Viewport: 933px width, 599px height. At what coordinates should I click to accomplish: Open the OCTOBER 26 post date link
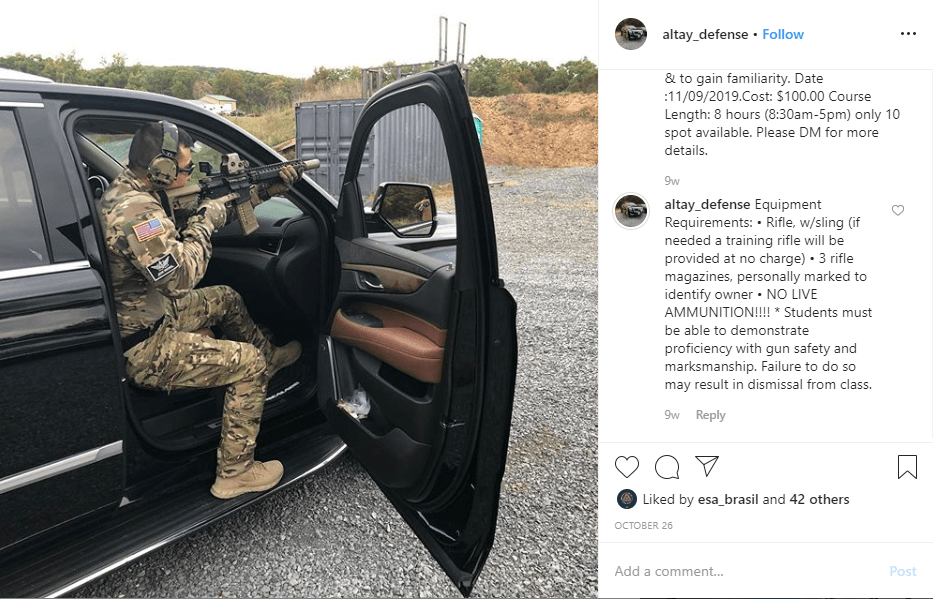point(643,526)
